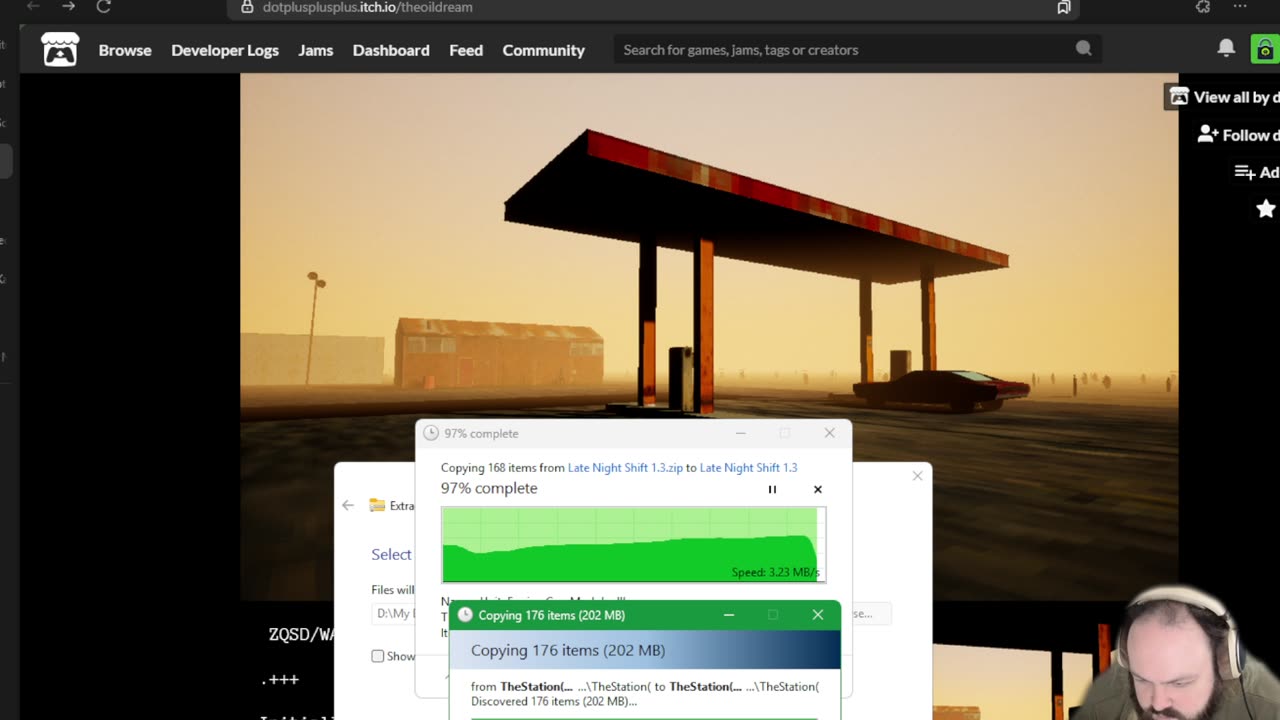The image size is (1280, 720).
Task: Open the Browse menu on itch.io
Action: tap(125, 50)
